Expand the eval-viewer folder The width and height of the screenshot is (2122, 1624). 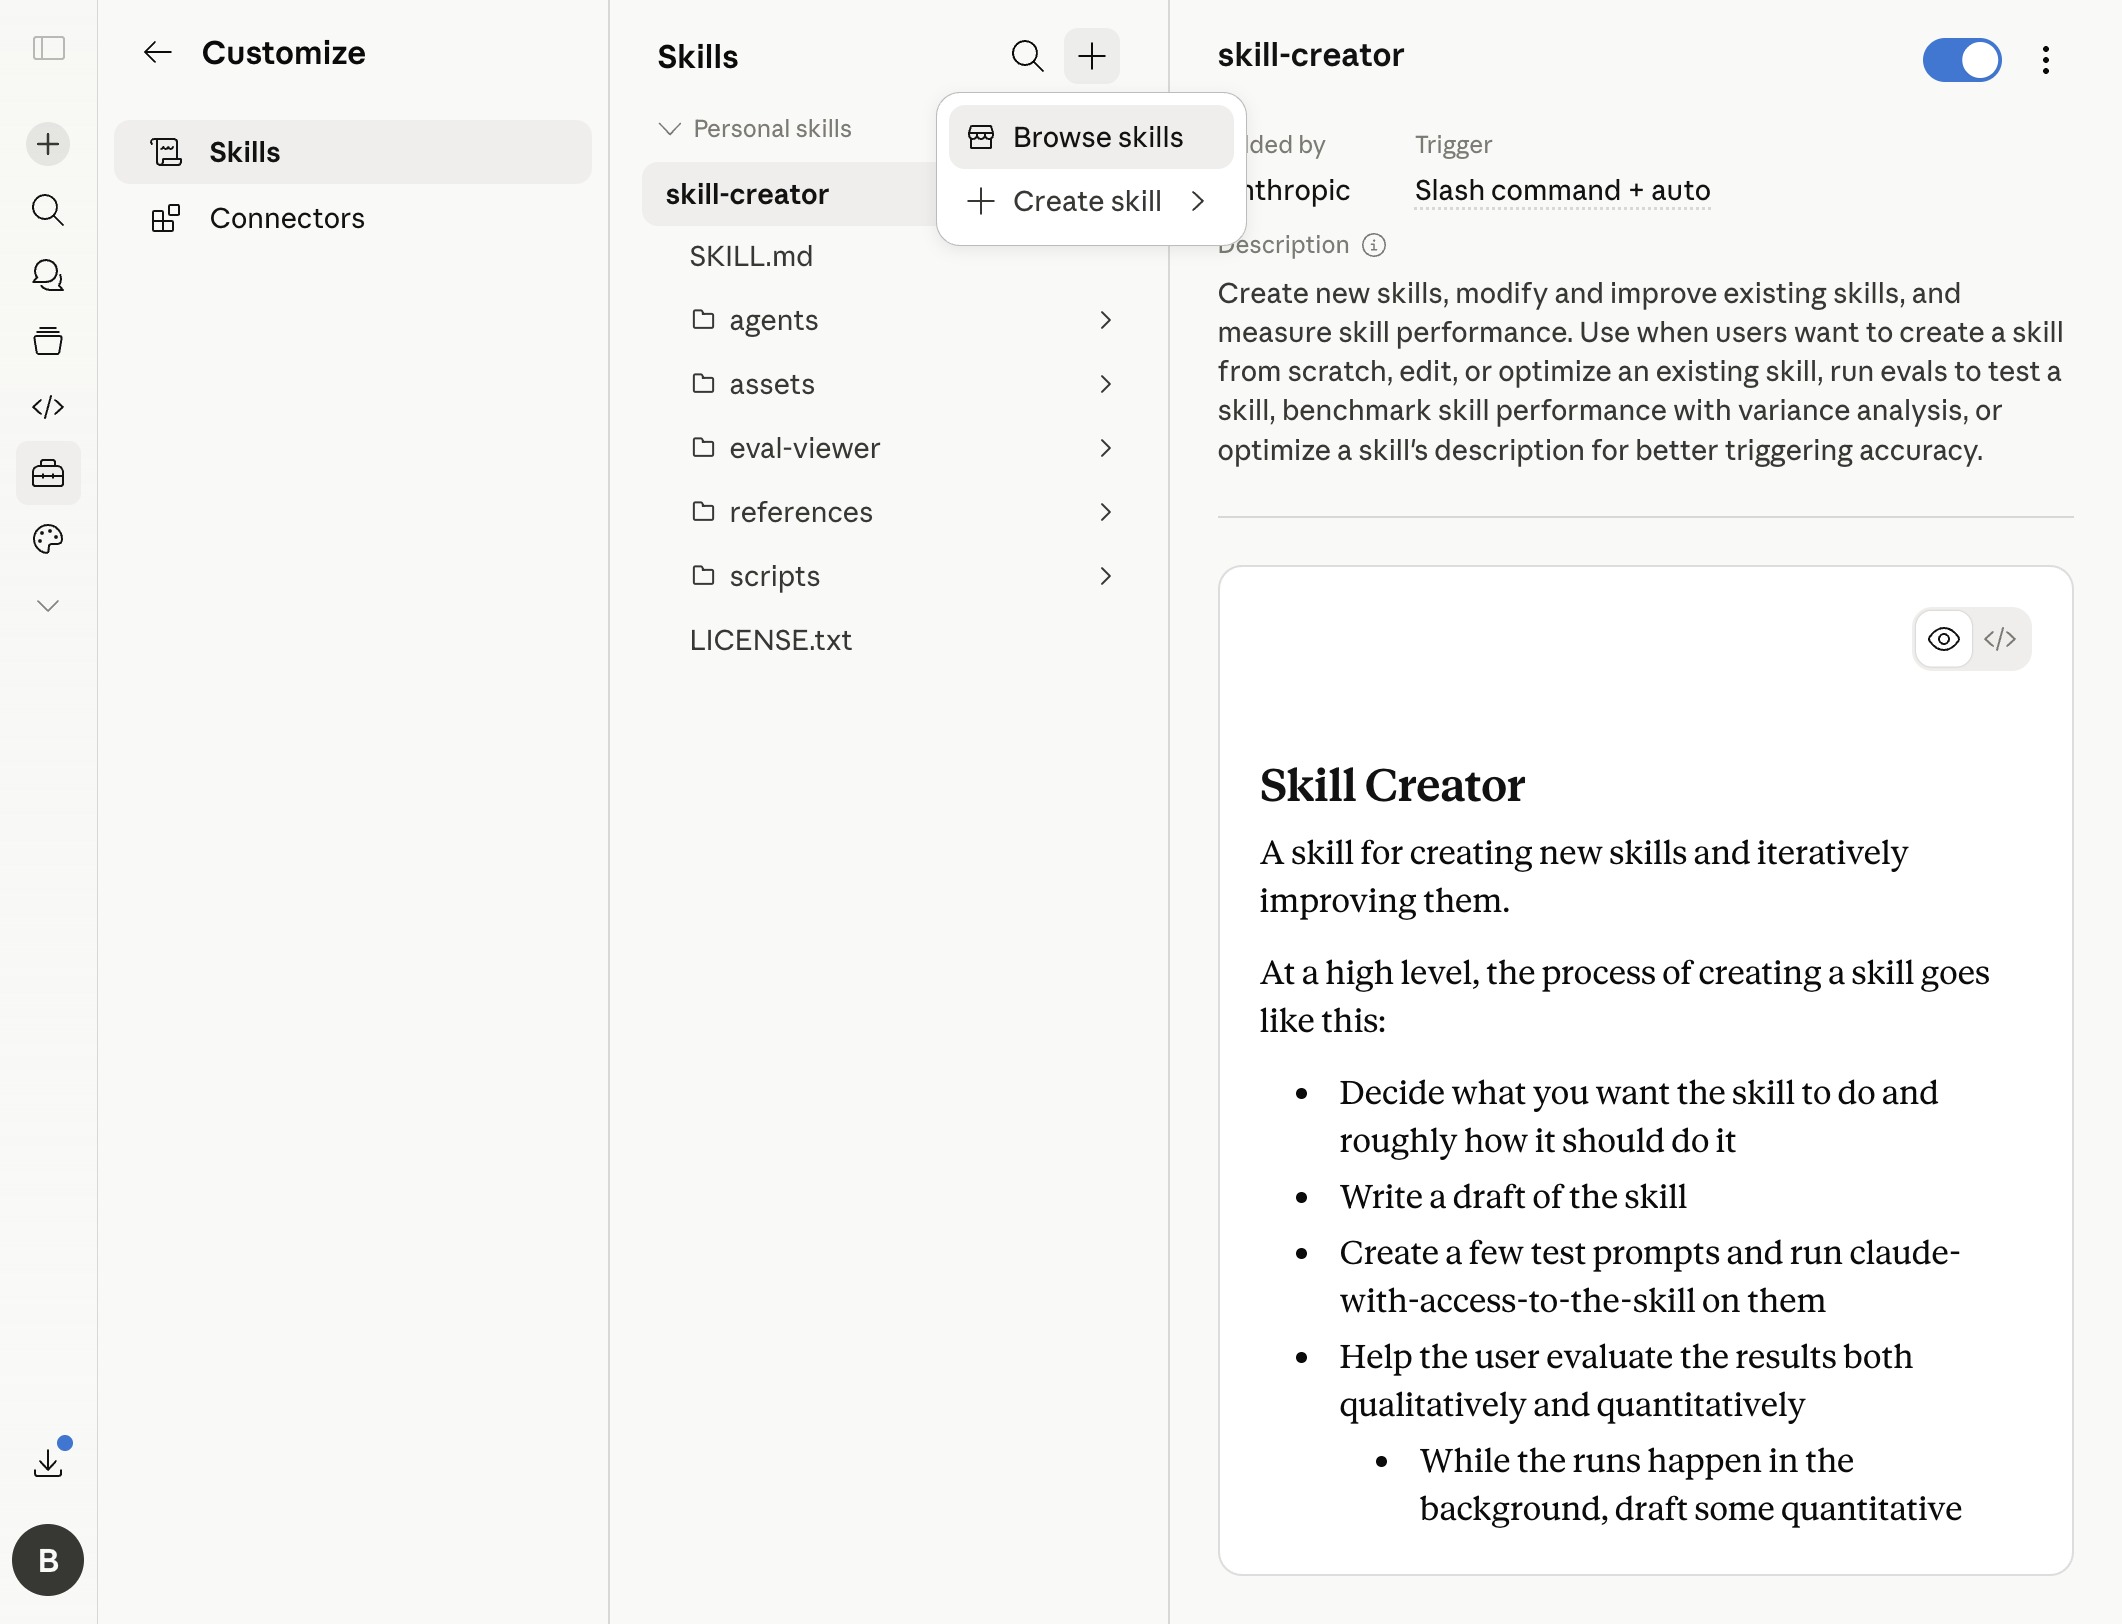tap(1105, 448)
